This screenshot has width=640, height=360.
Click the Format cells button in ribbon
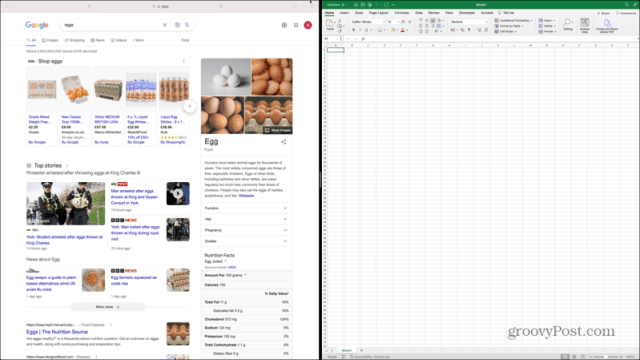click(547, 31)
